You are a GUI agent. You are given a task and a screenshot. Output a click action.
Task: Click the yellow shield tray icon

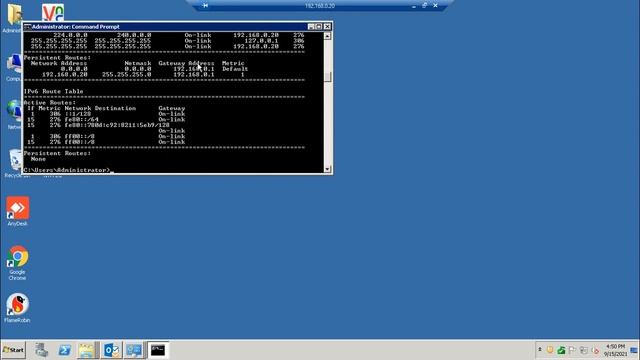pyautogui.click(x=550, y=350)
